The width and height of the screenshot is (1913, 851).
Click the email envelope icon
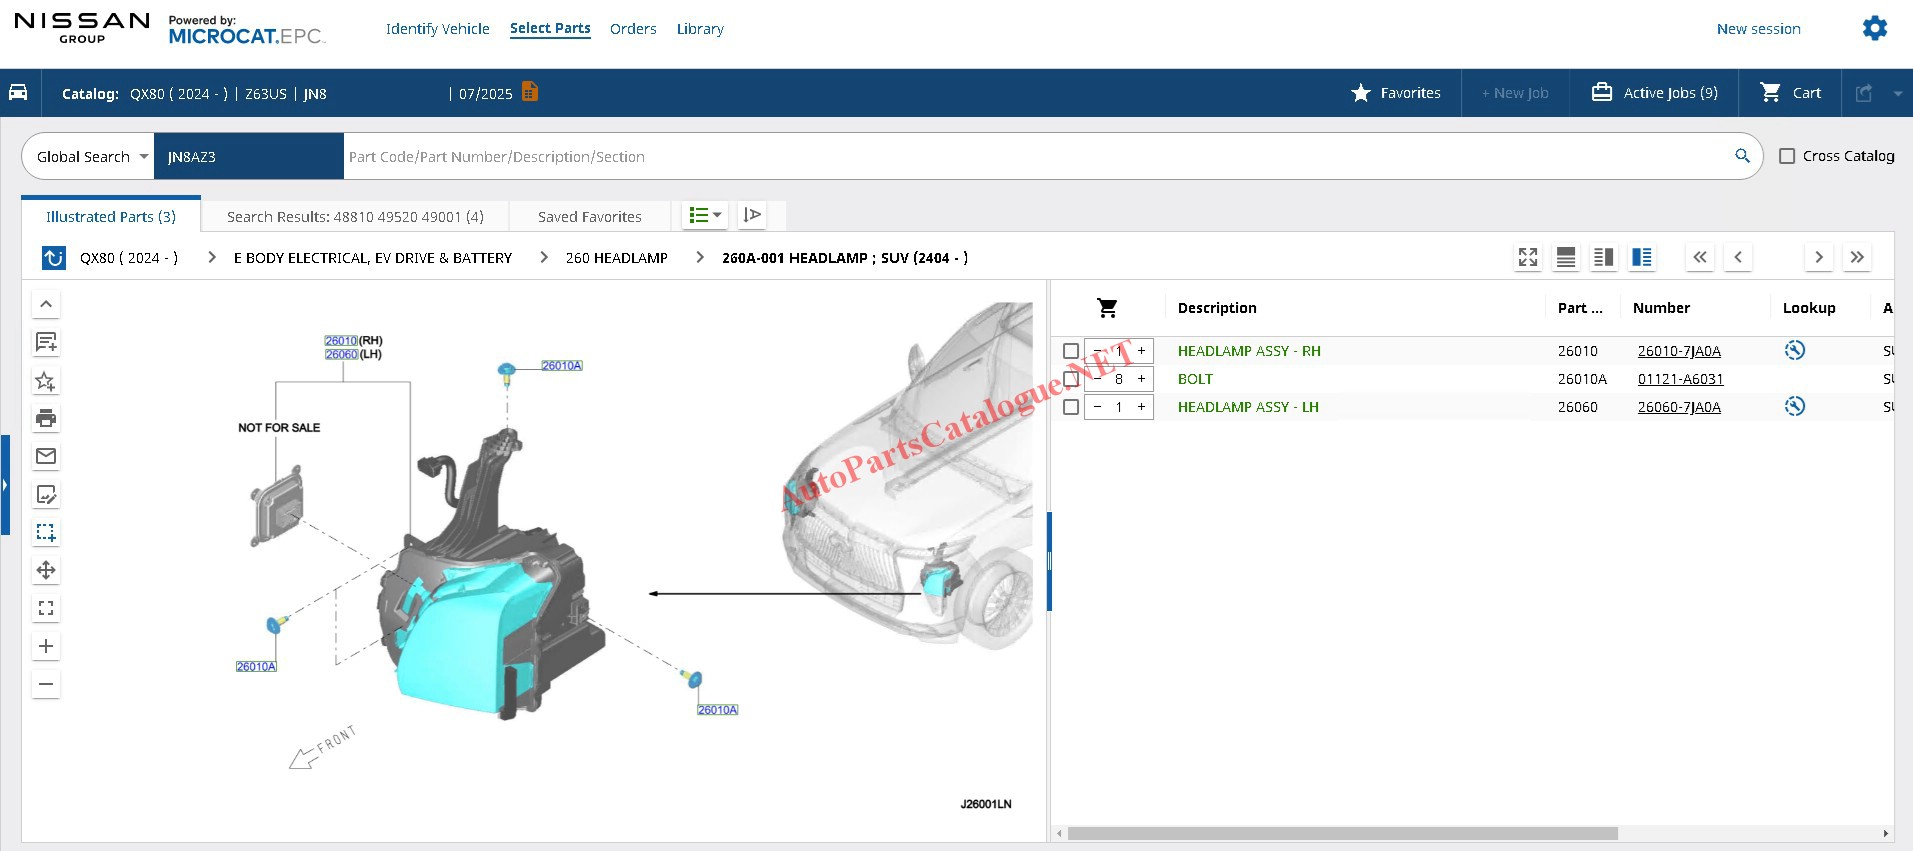(x=46, y=456)
